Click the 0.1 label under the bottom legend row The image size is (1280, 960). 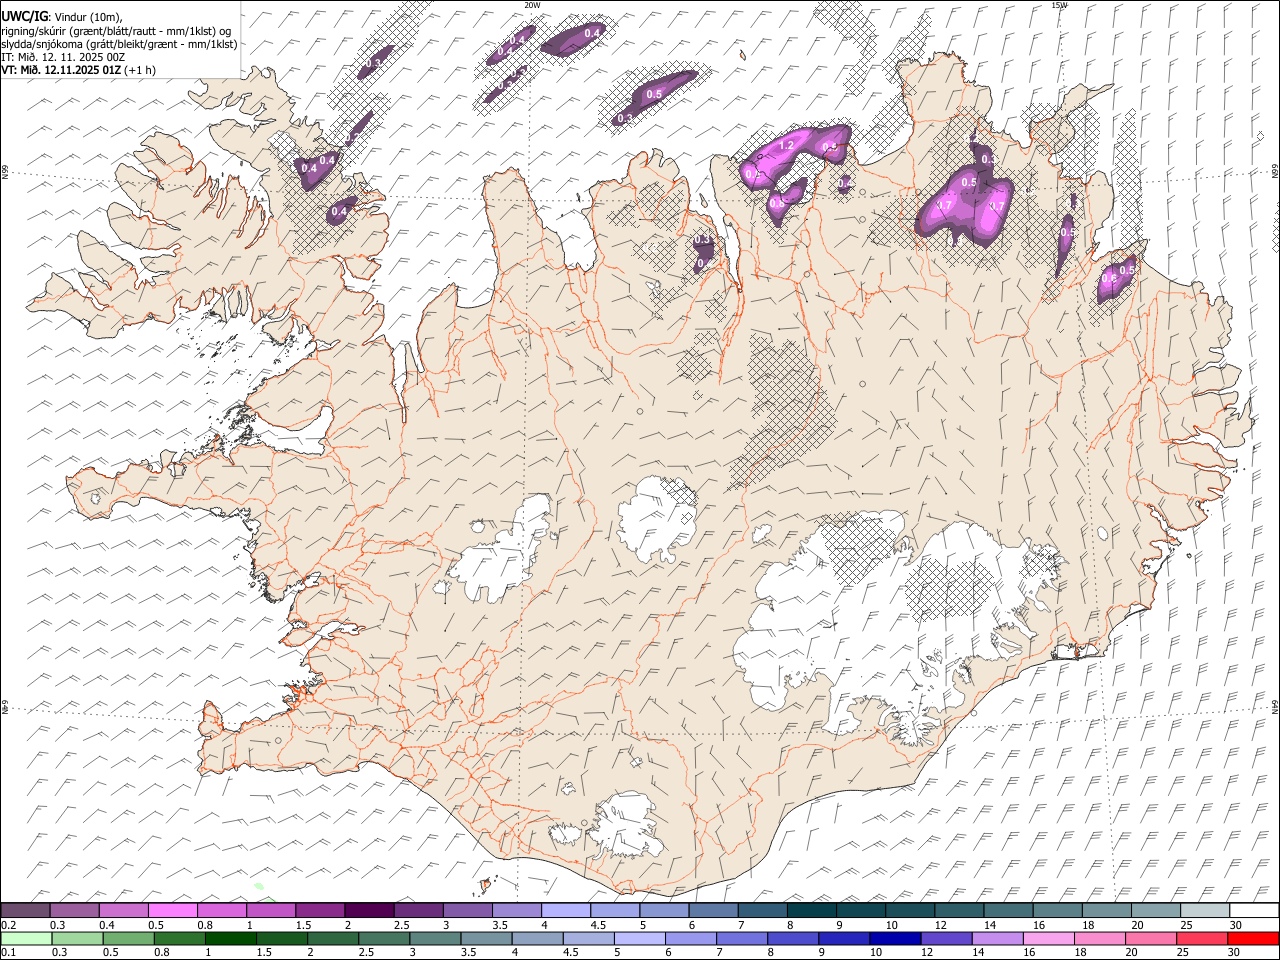[8, 953]
